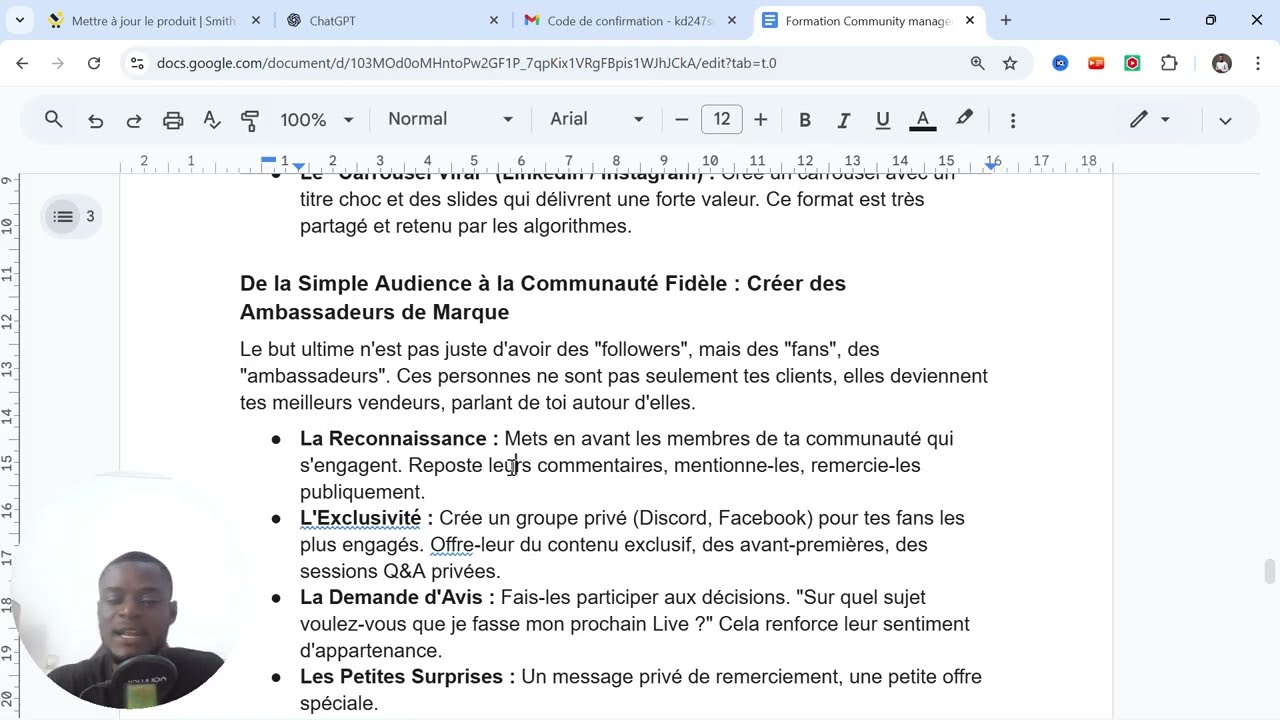The image size is (1280, 720).
Task: Toggle bold formatting
Action: (804, 120)
